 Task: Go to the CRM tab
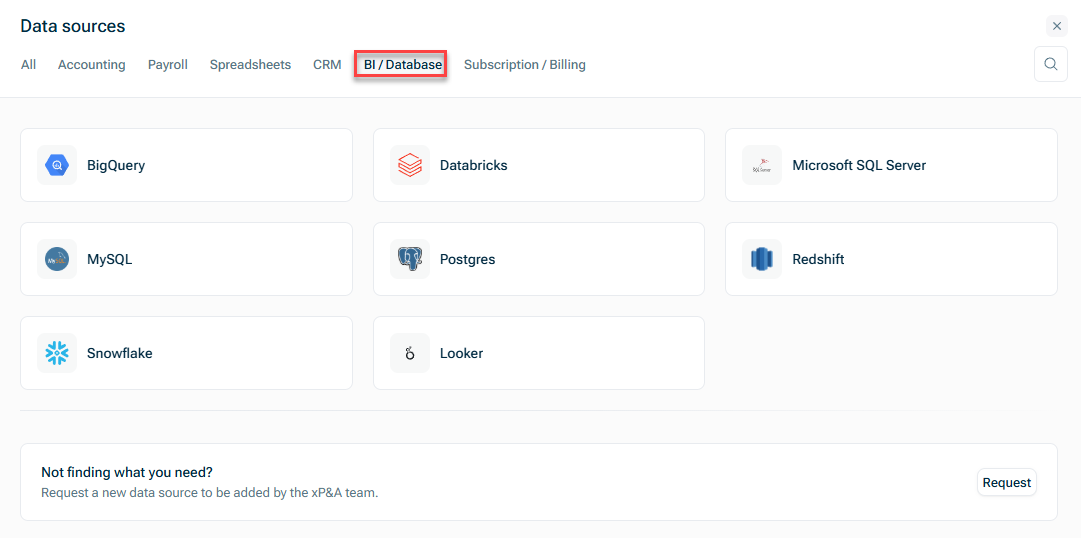point(327,65)
